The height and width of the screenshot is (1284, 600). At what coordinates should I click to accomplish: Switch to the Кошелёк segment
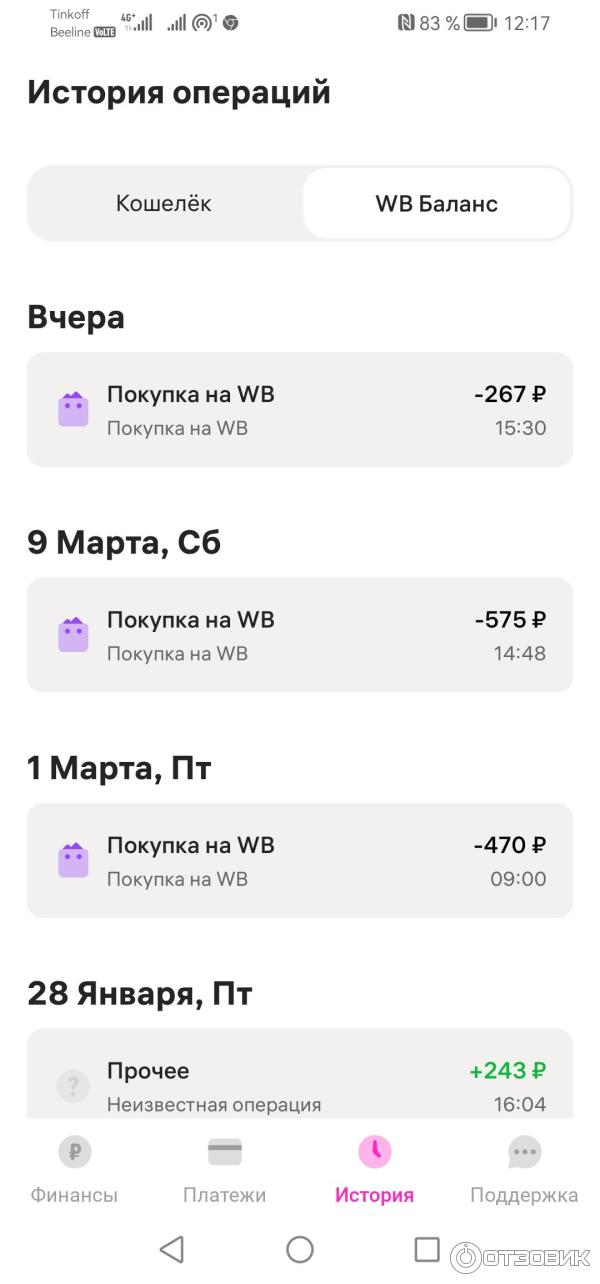164,204
